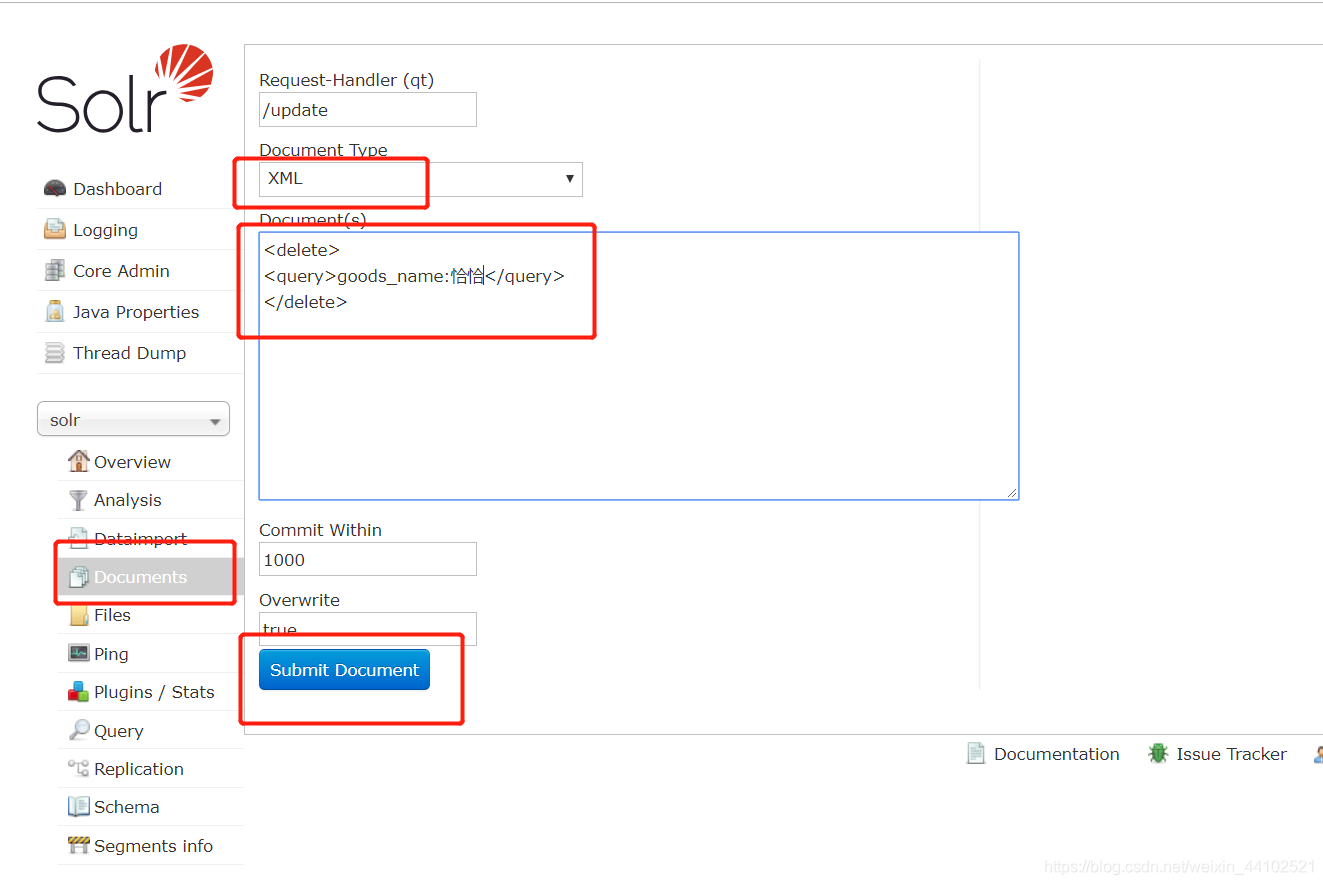The width and height of the screenshot is (1323, 885).
Task: Click the Issue Tracker bug icon
Action: 1158,753
